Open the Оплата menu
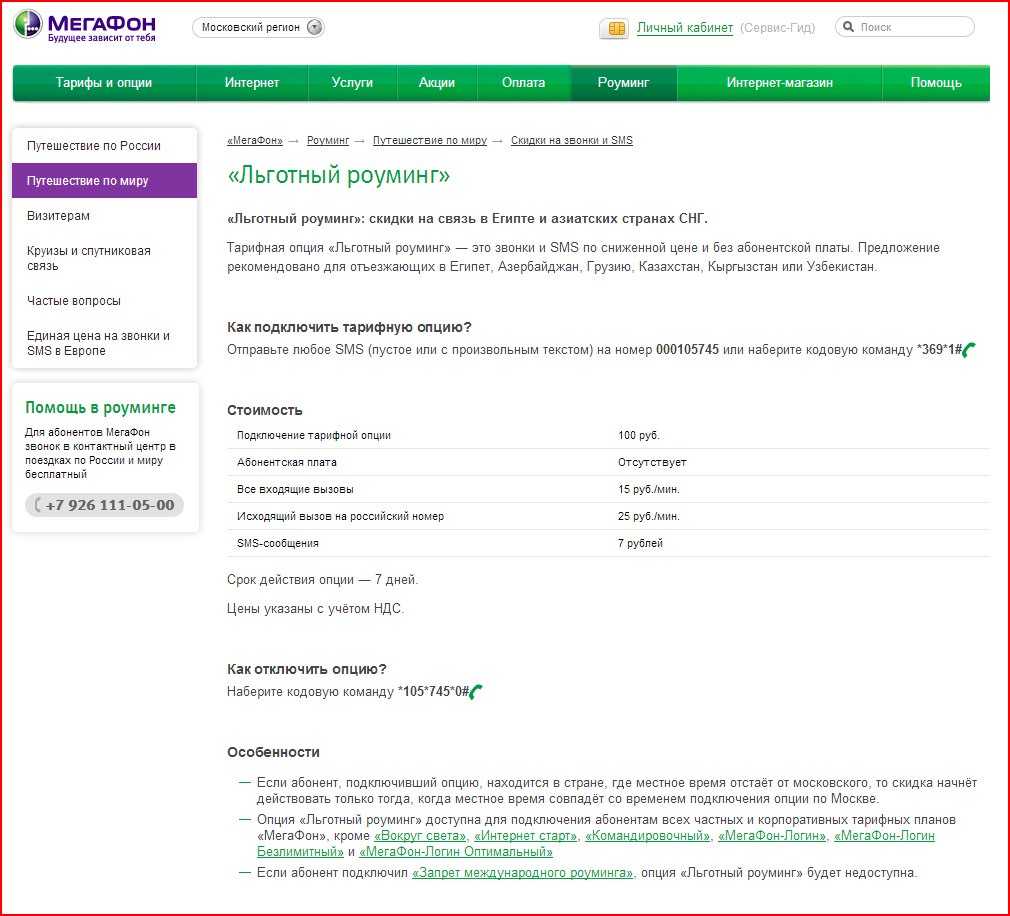Viewport: 1010px width, 916px height. click(x=524, y=82)
